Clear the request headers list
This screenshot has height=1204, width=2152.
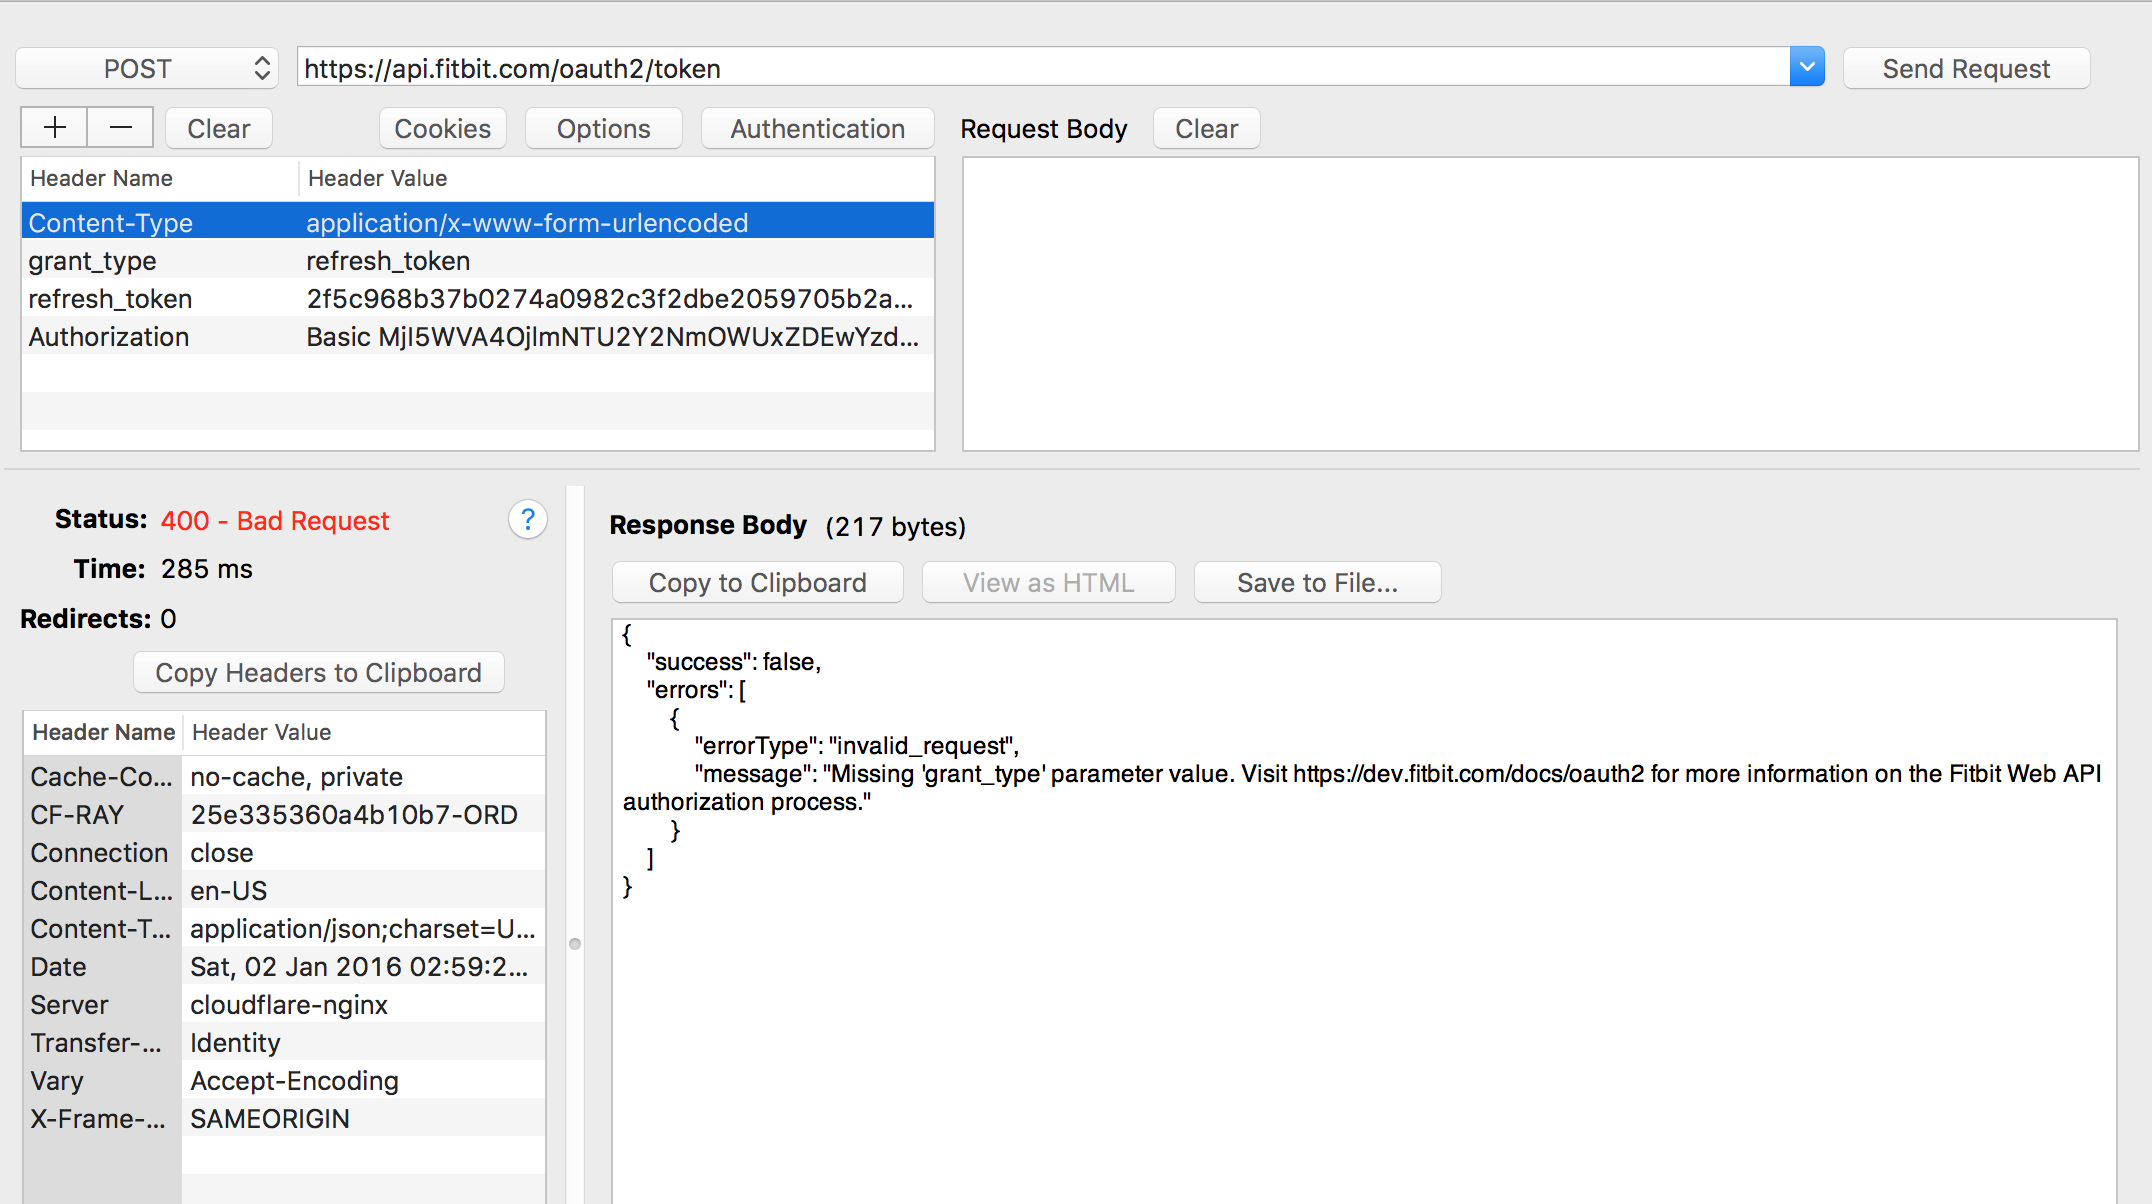[x=218, y=129]
